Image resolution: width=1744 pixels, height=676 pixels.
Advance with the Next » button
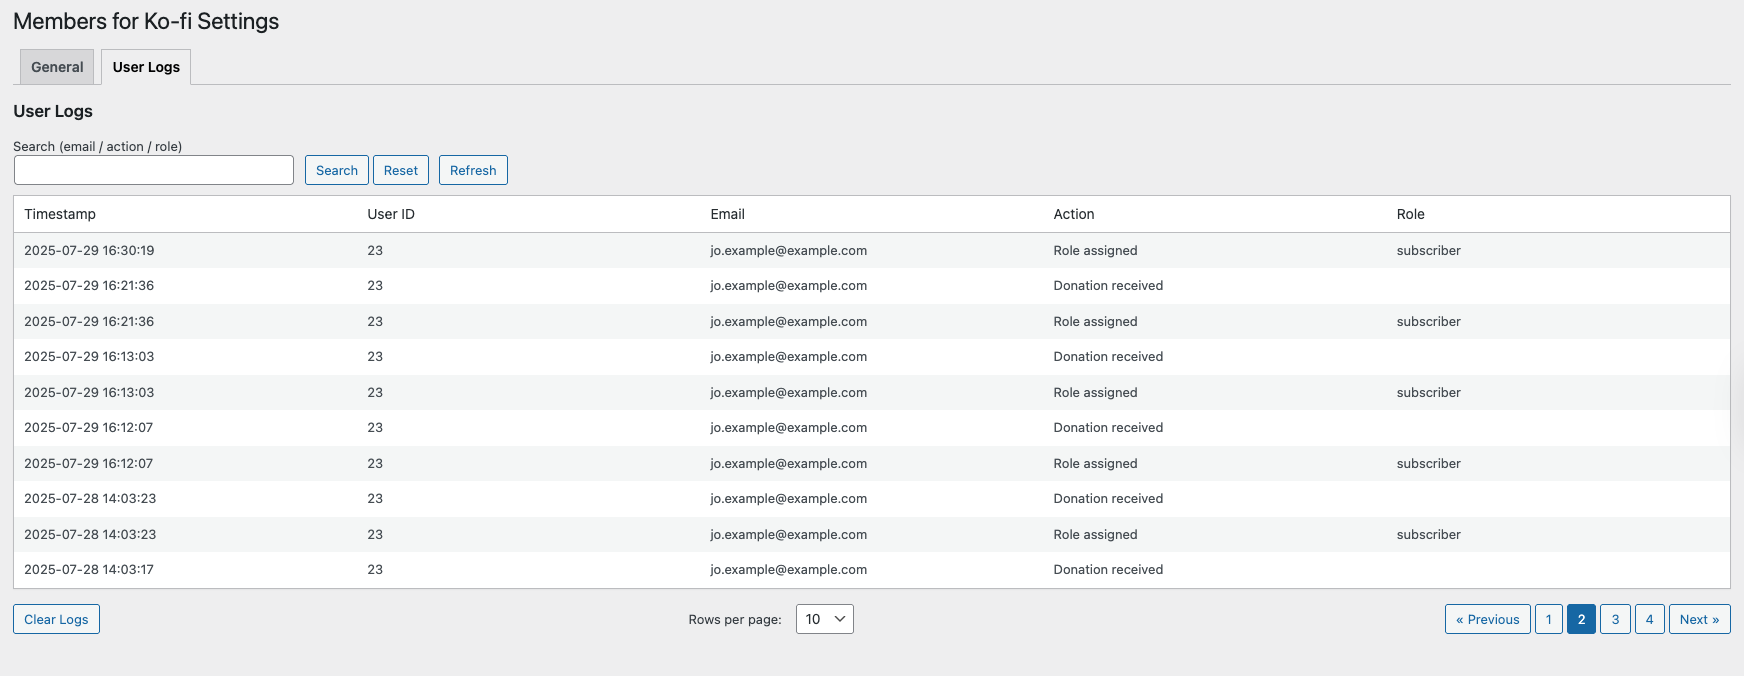tap(1699, 619)
